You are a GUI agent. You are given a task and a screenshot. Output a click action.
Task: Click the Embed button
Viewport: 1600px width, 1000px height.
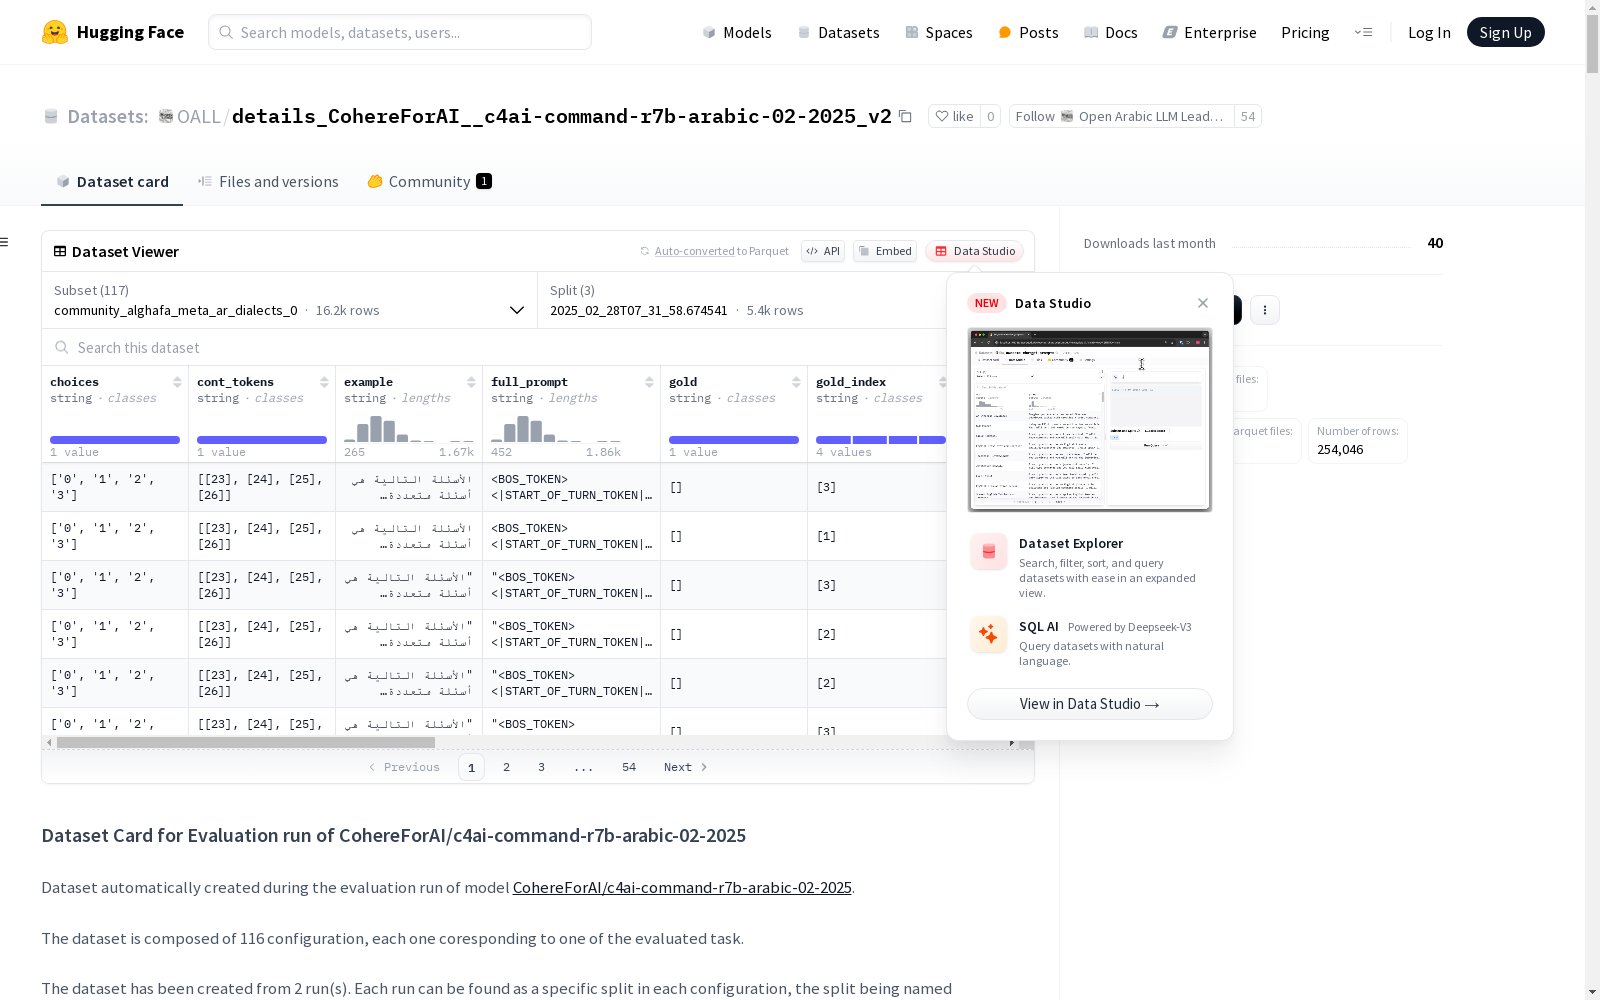point(885,251)
